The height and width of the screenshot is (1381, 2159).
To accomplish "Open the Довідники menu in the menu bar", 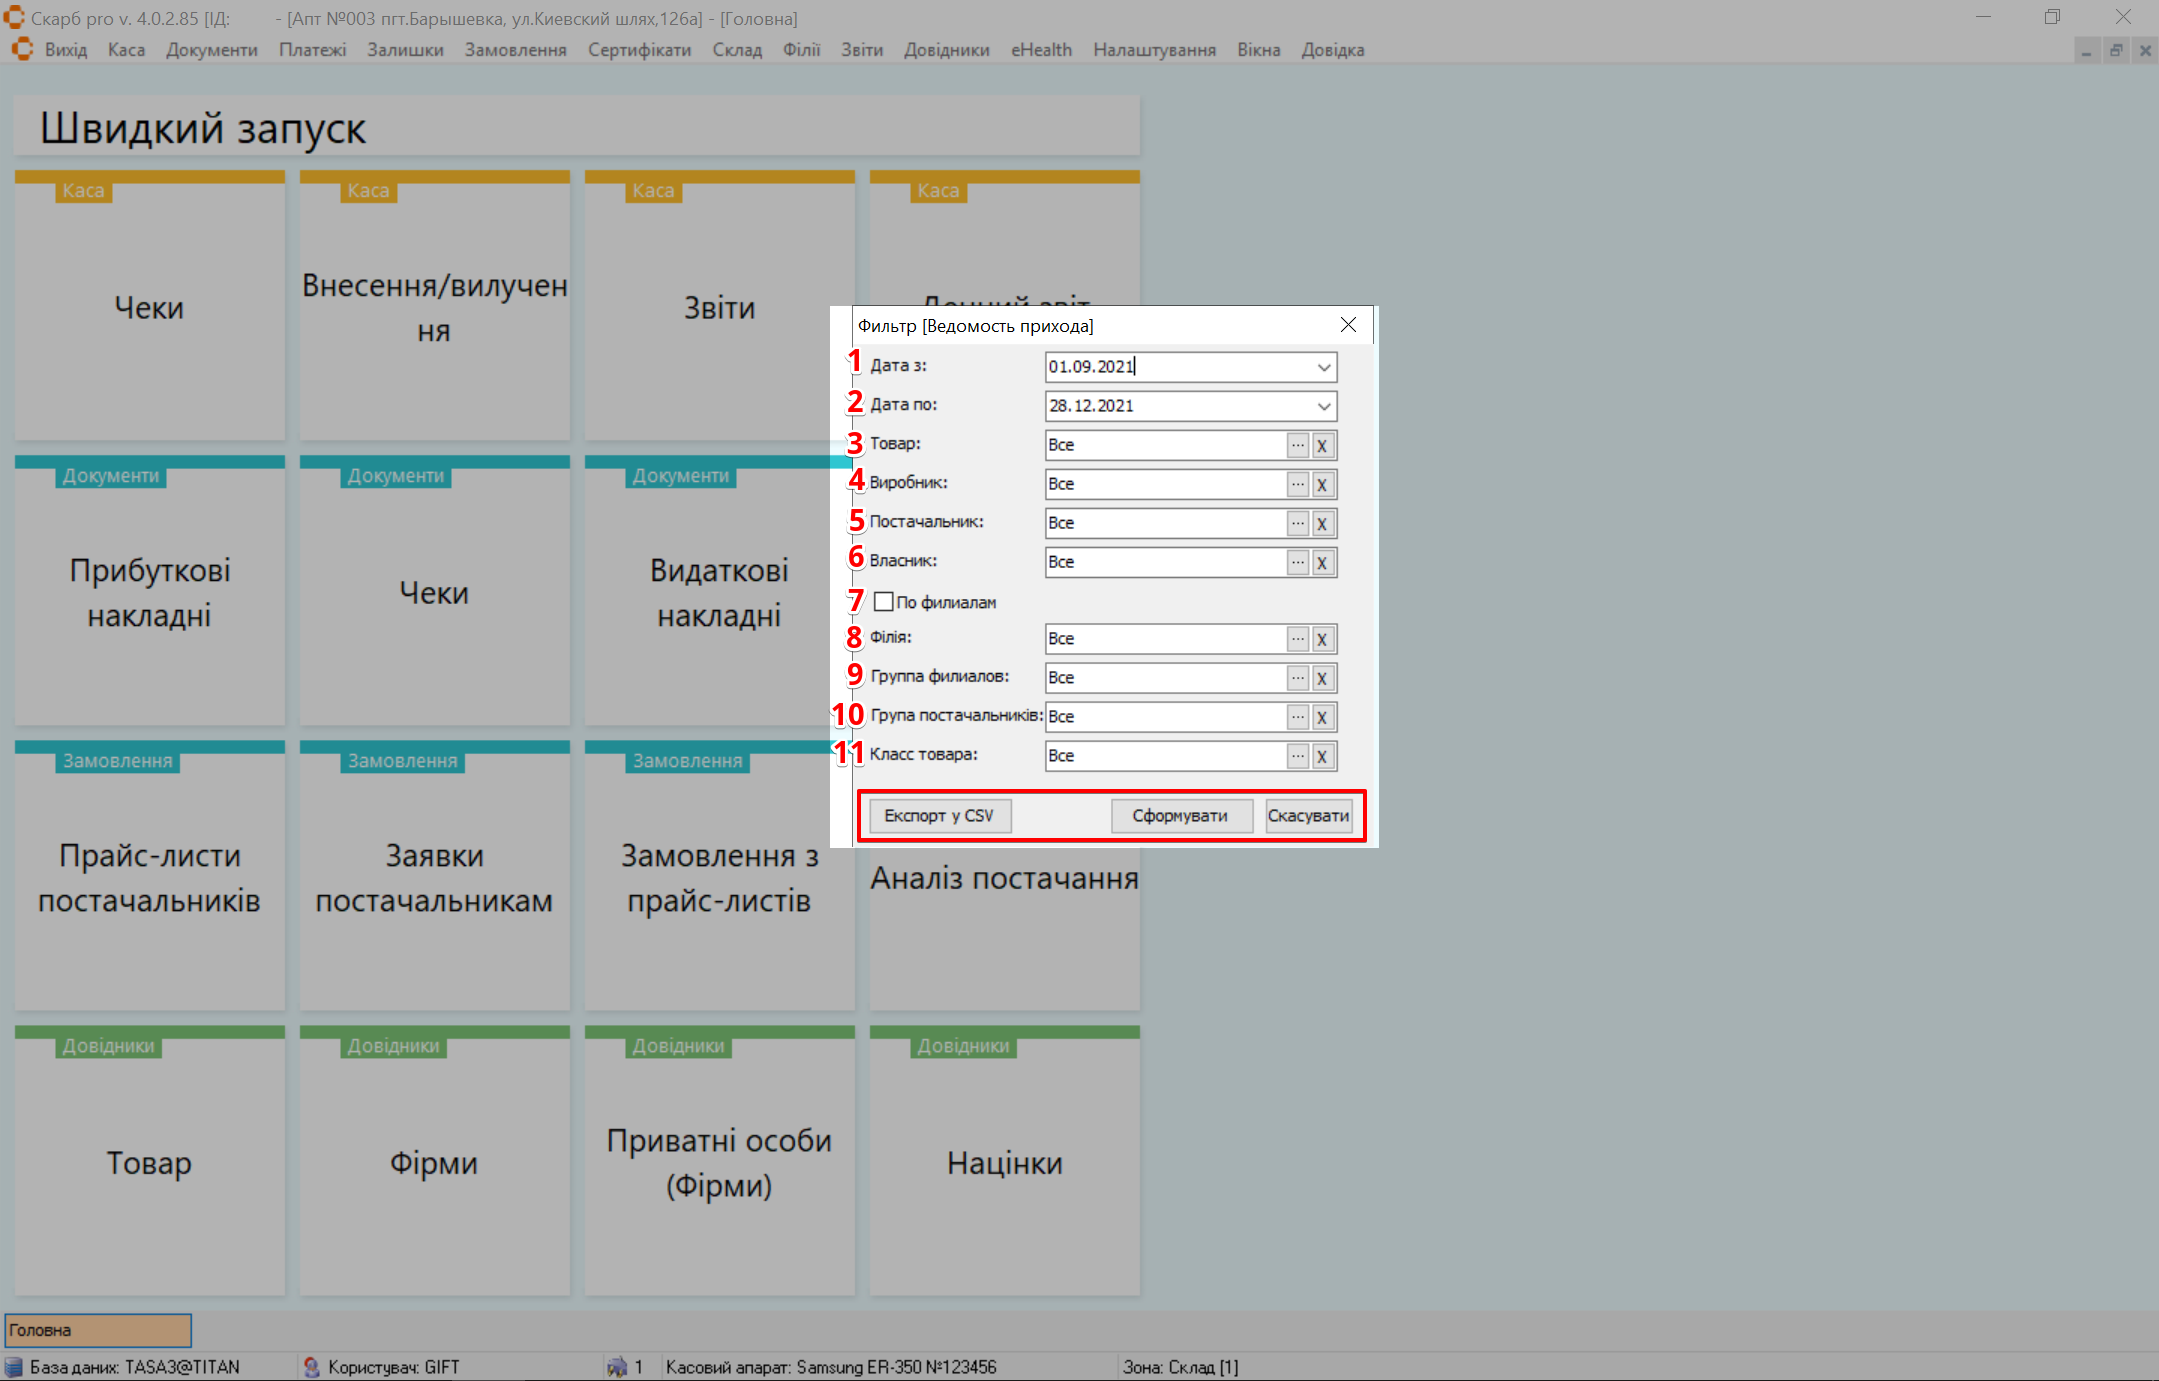I will tap(946, 50).
